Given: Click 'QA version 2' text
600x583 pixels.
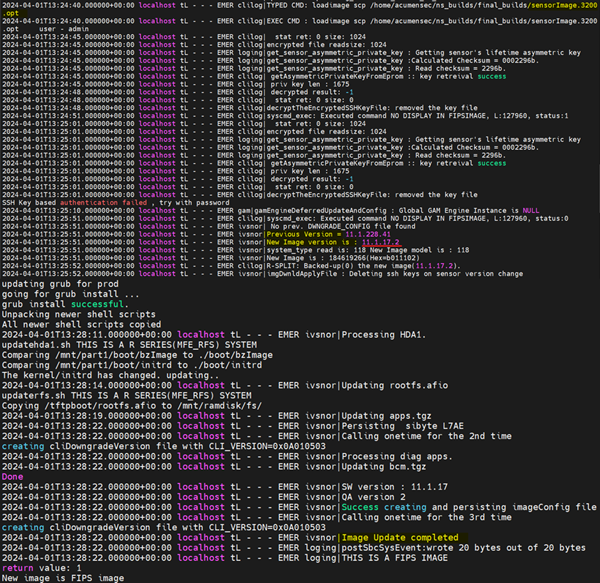Looking at the screenshot, I should (x=373, y=497).
